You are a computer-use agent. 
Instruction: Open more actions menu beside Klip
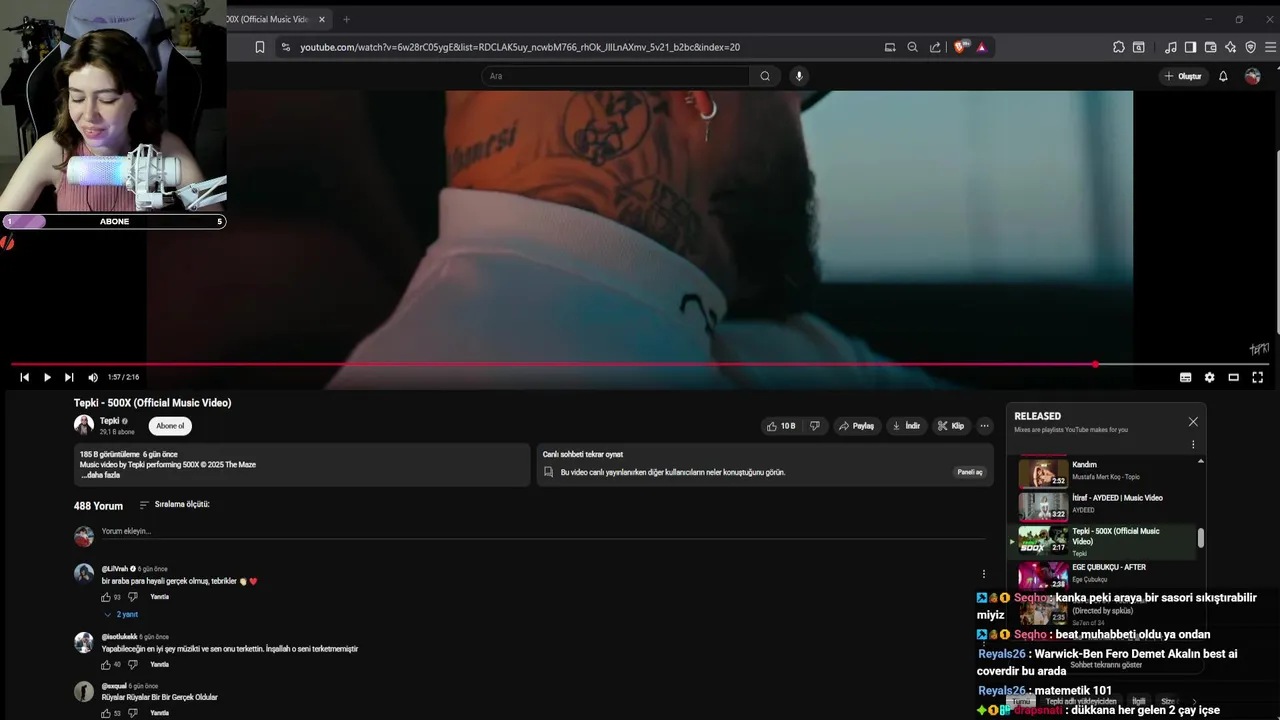click(x=984, y=426)
